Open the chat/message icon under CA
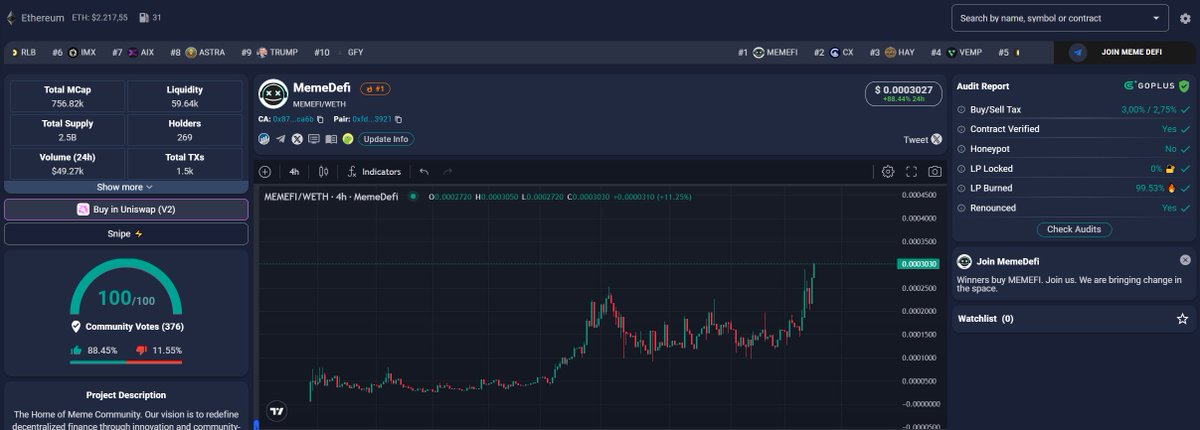 coord(314,139)
